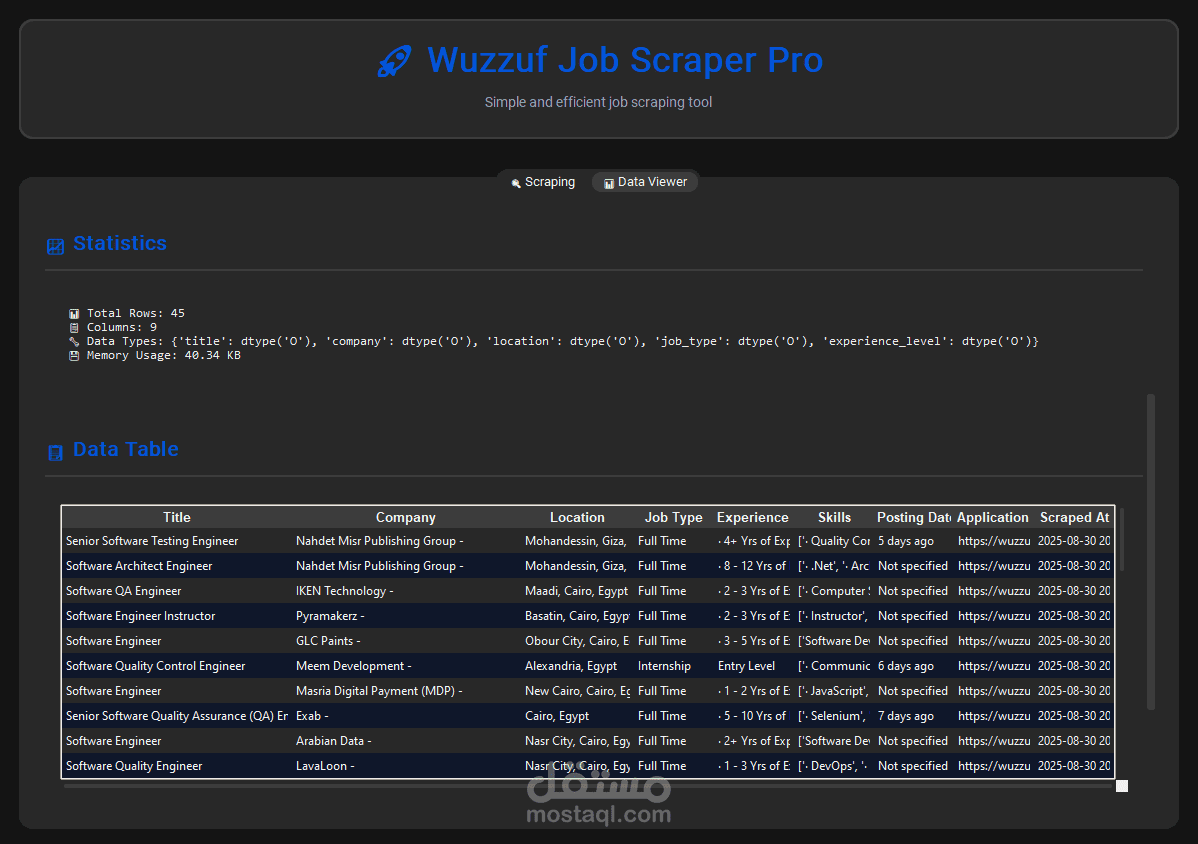The height and width of the screenshot is (844, 1198).
Task: Click the Alexandria, Egypt location cell
Action: tap(577, 666)
